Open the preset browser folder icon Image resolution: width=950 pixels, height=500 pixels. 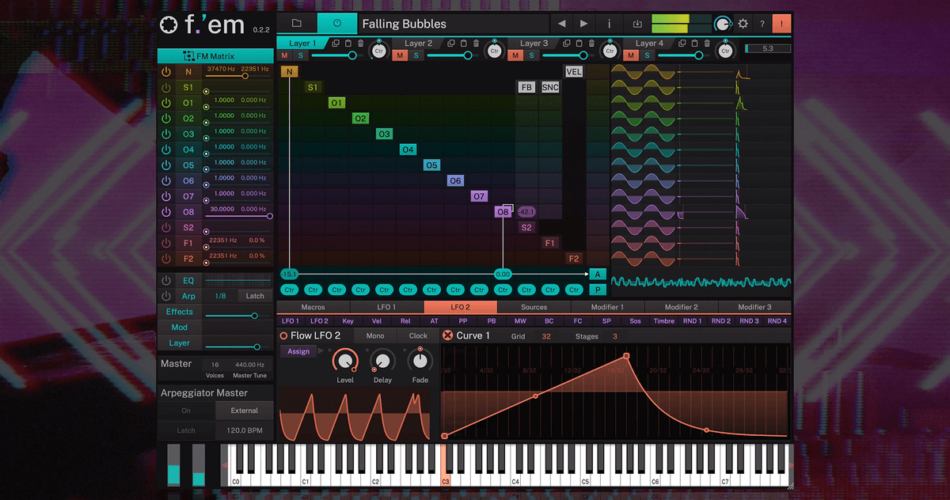[297, 23]
